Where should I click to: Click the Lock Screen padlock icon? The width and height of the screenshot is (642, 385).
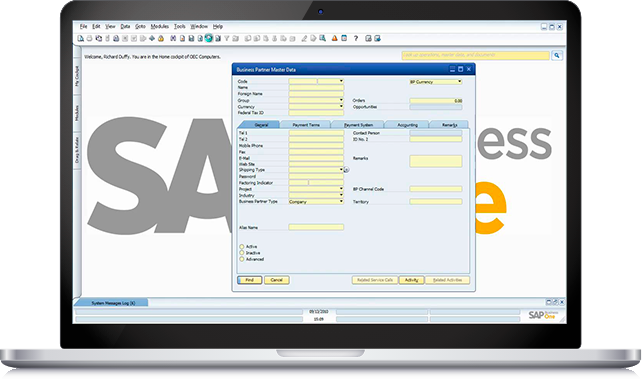coord(161,38)
